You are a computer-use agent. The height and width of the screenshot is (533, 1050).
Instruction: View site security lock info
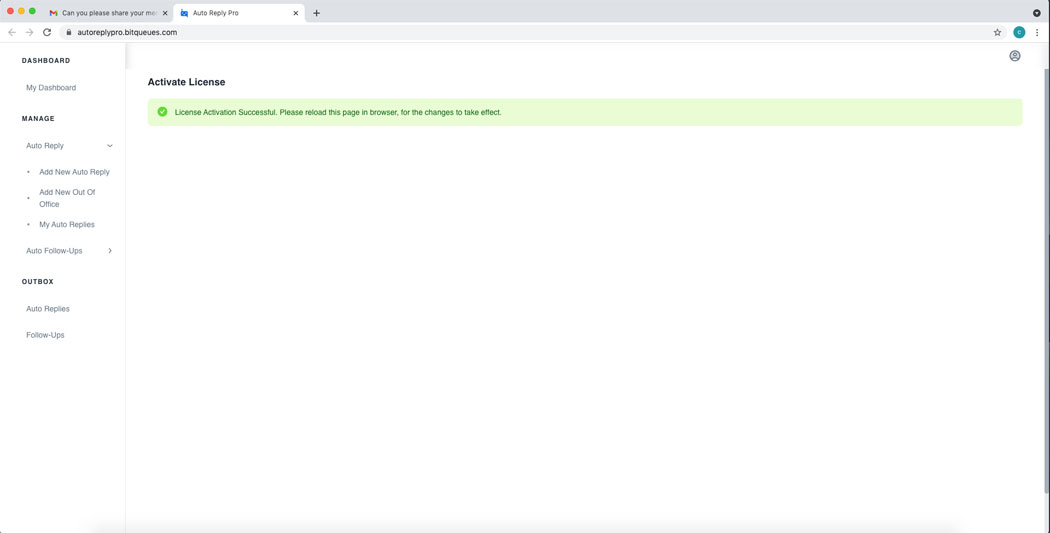click(x=68, y=32)
